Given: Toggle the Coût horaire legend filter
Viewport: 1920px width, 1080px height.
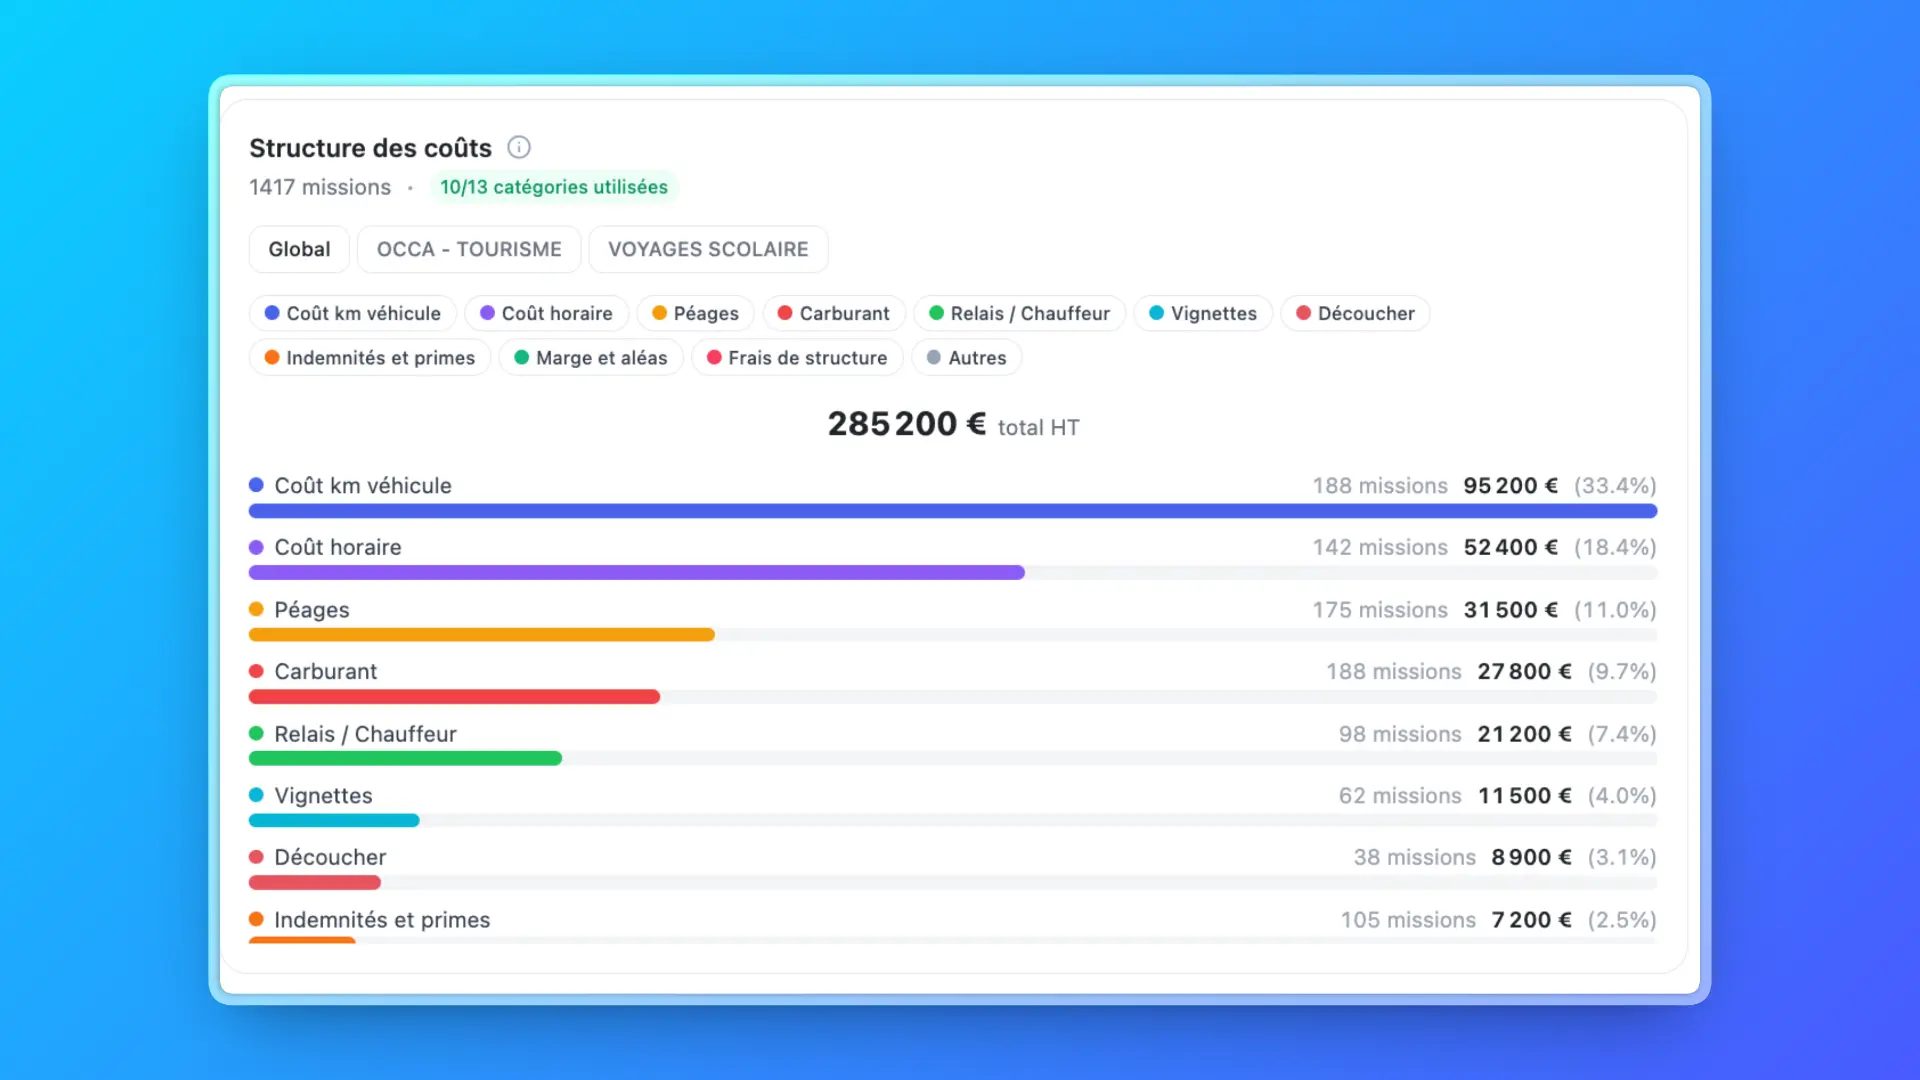Looking at the screenshot, I should click(x=546, y=313).
